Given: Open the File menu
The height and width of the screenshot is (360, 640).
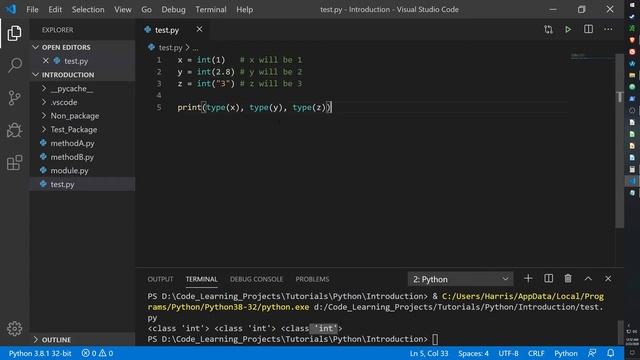Looking at the screenshot, I should 32,9.
